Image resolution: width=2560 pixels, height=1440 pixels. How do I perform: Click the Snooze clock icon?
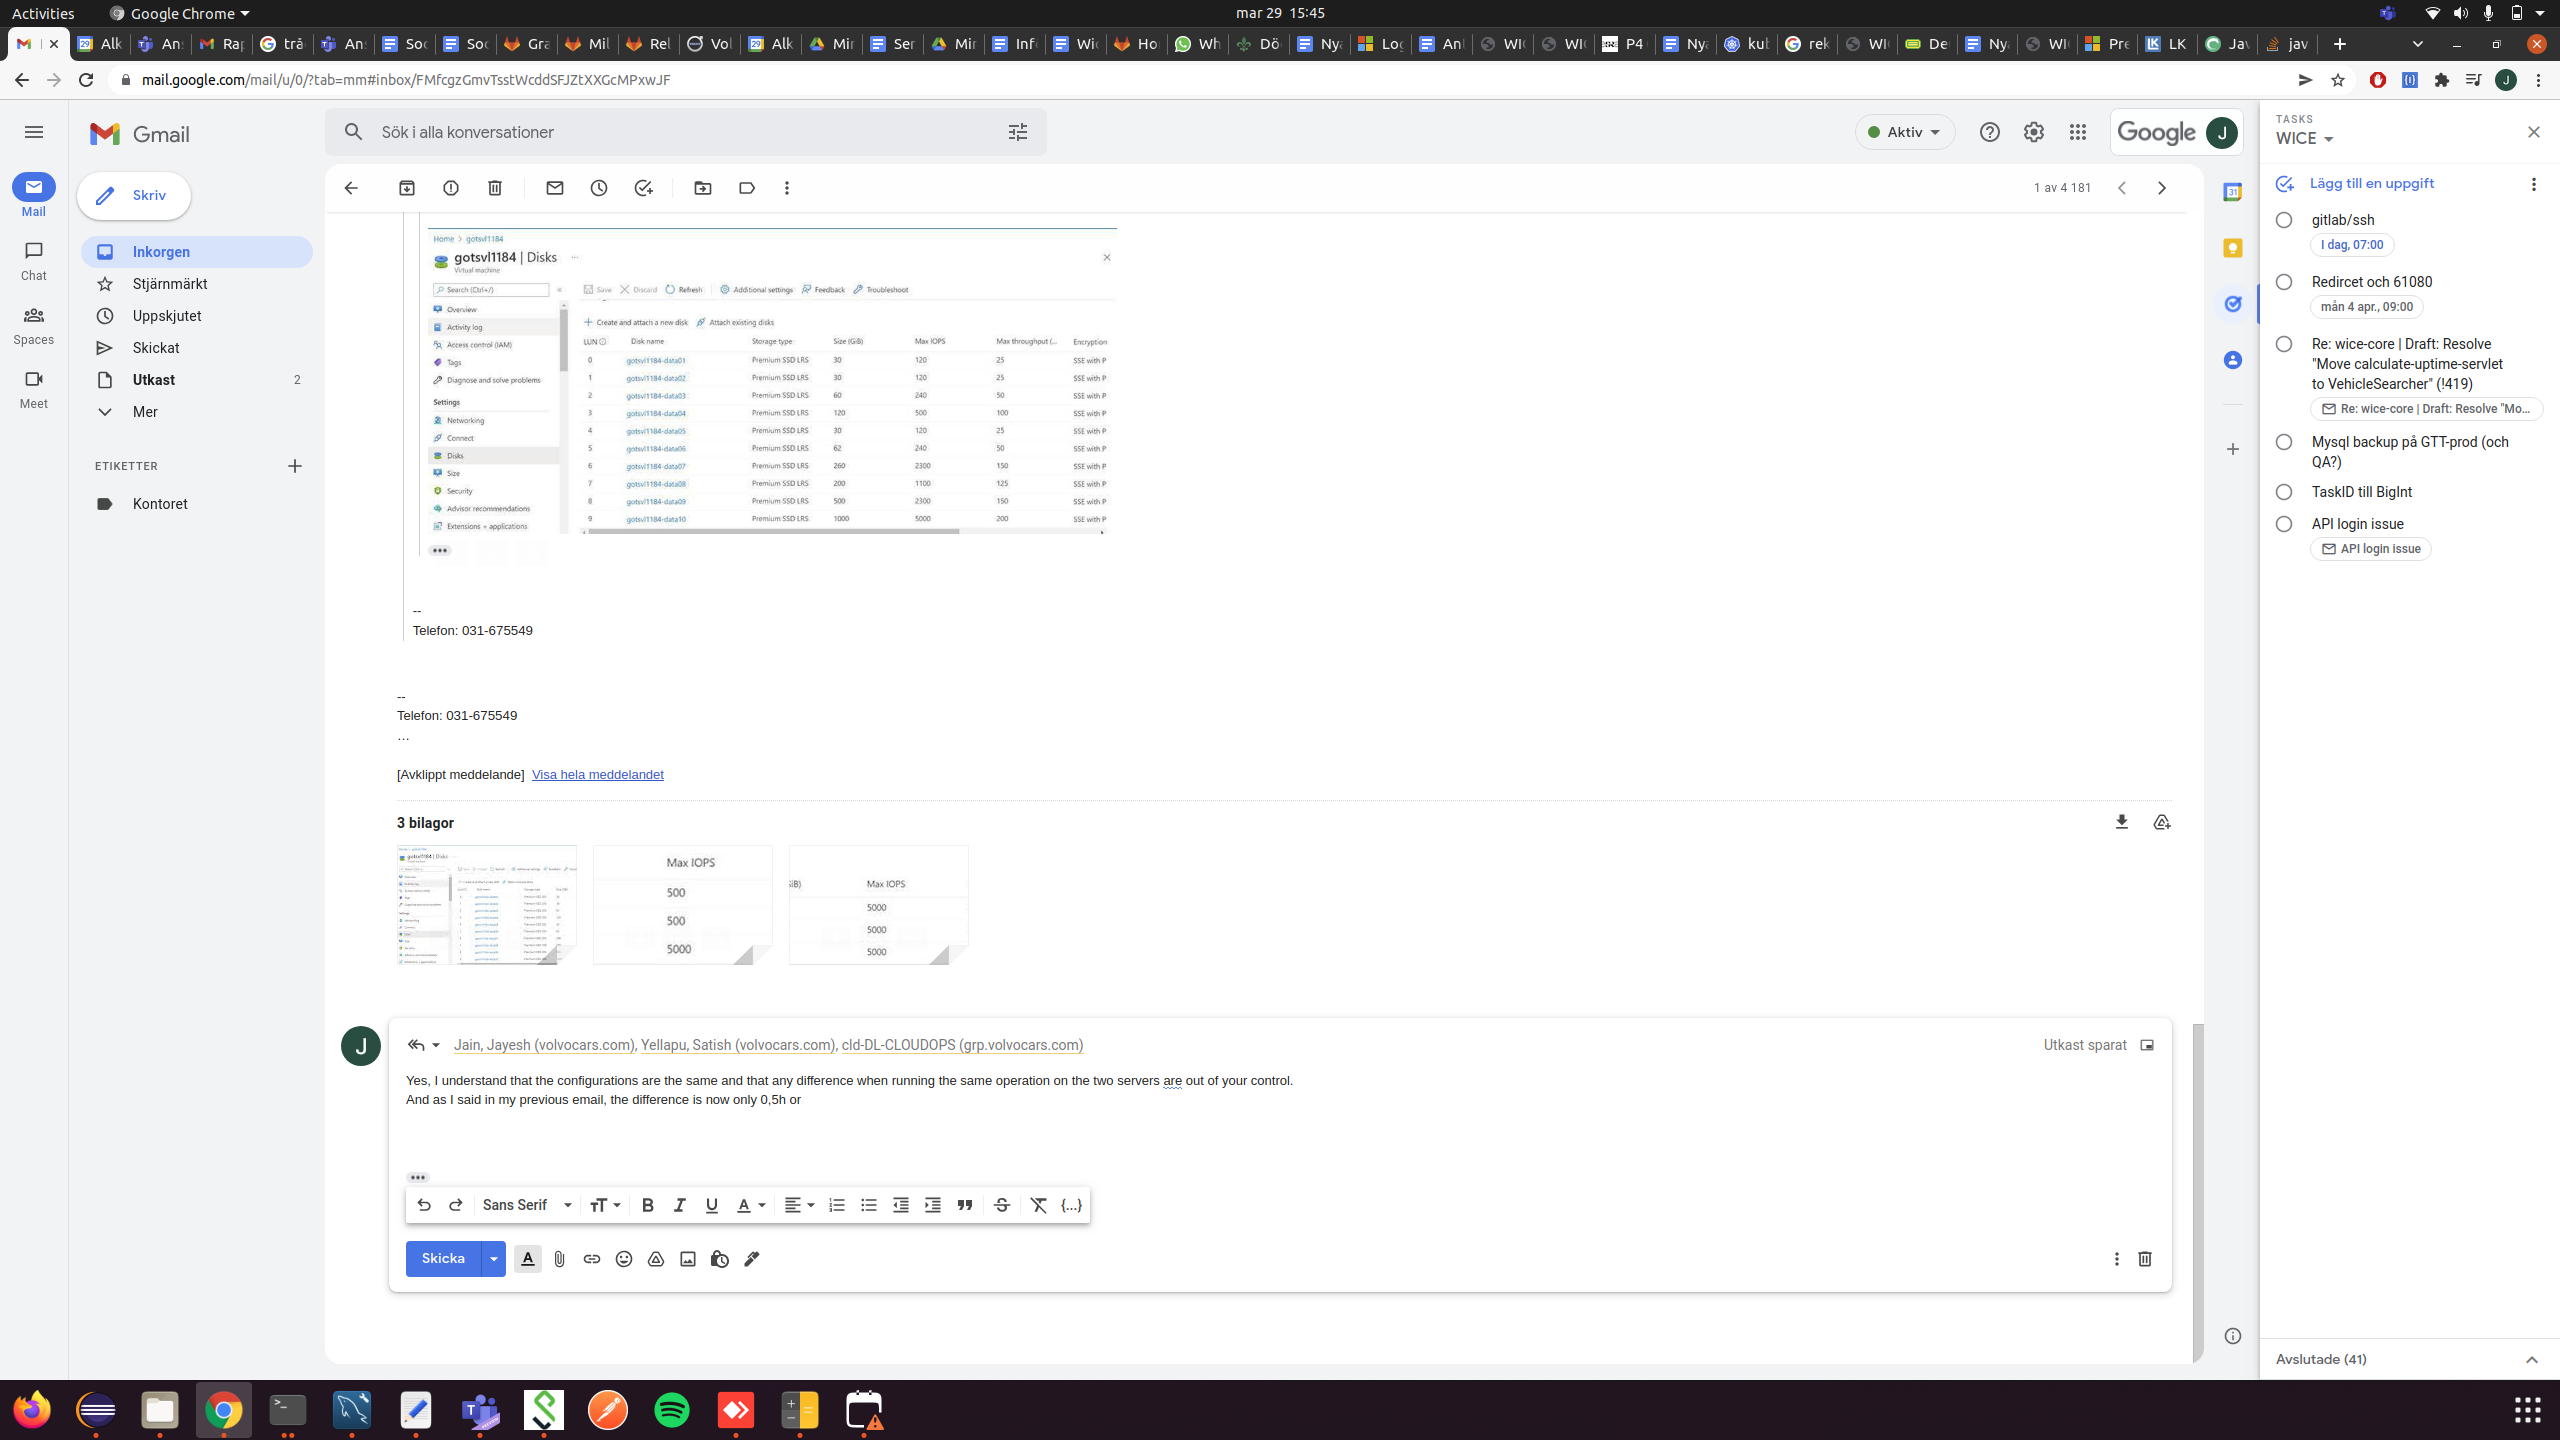point(599,188)
